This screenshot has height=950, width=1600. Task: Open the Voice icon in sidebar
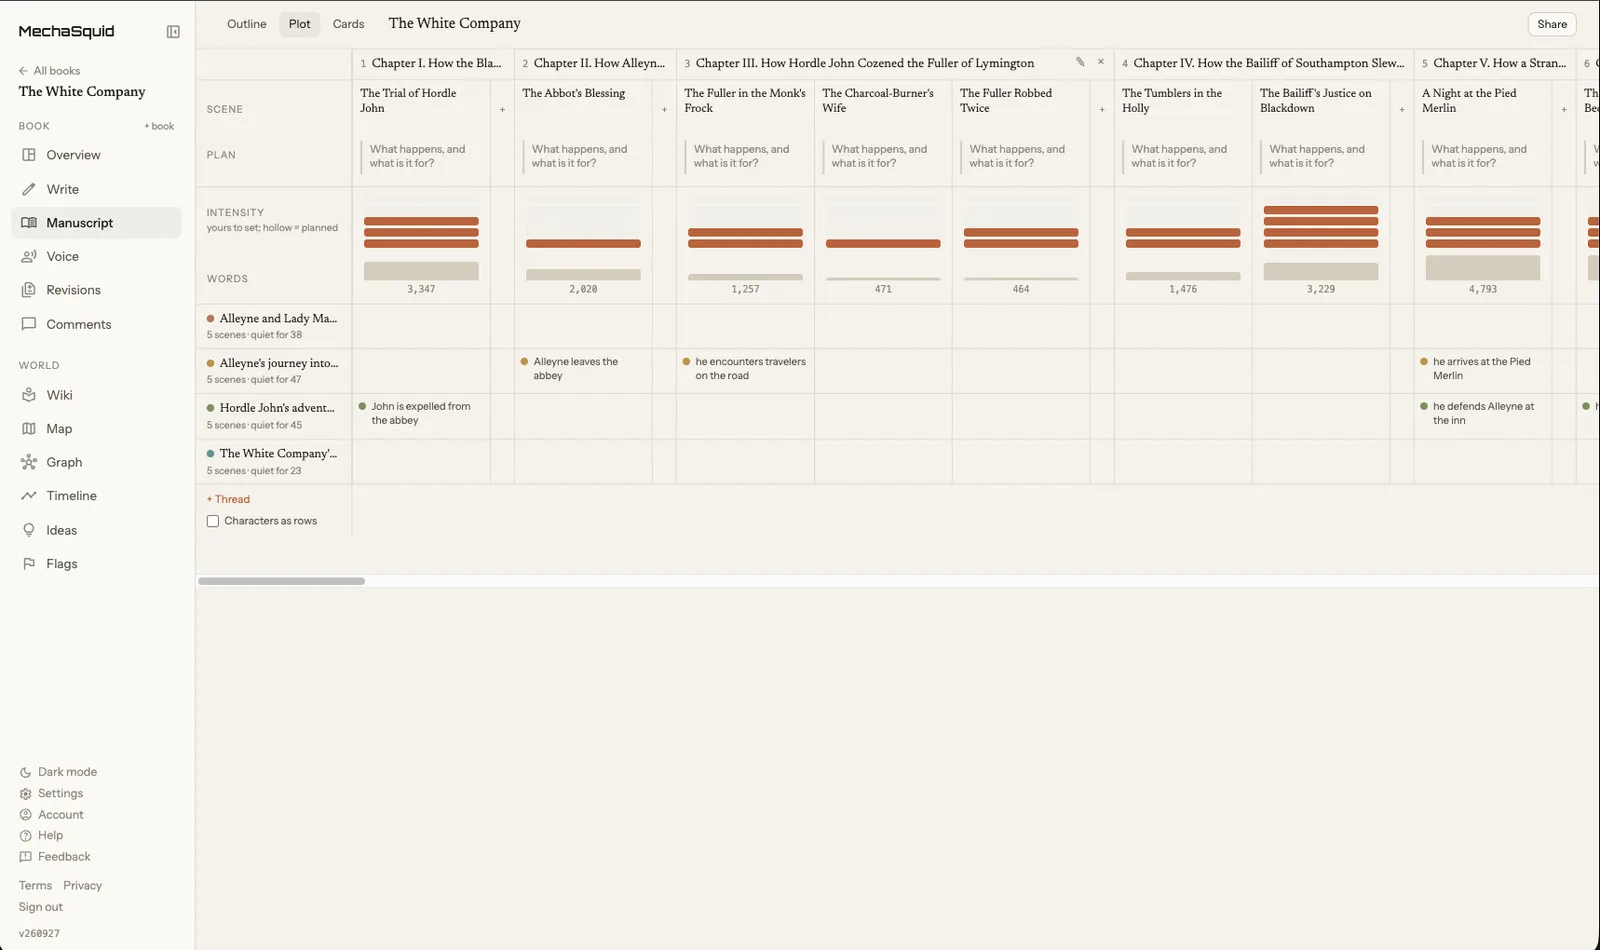point(29,256)
